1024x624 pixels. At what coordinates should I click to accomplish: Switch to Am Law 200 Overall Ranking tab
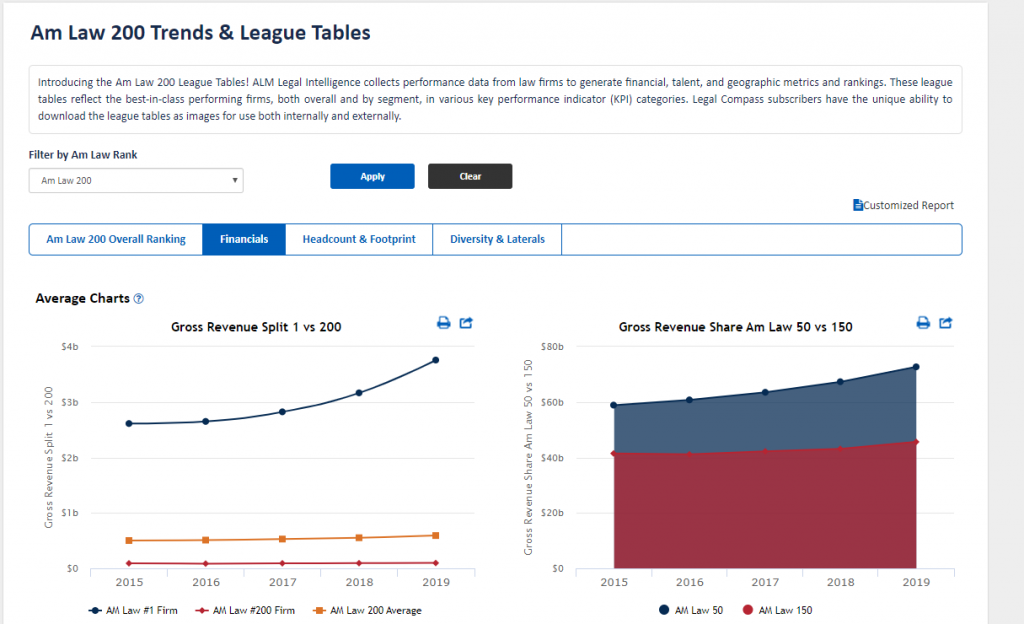coord(116,240)
